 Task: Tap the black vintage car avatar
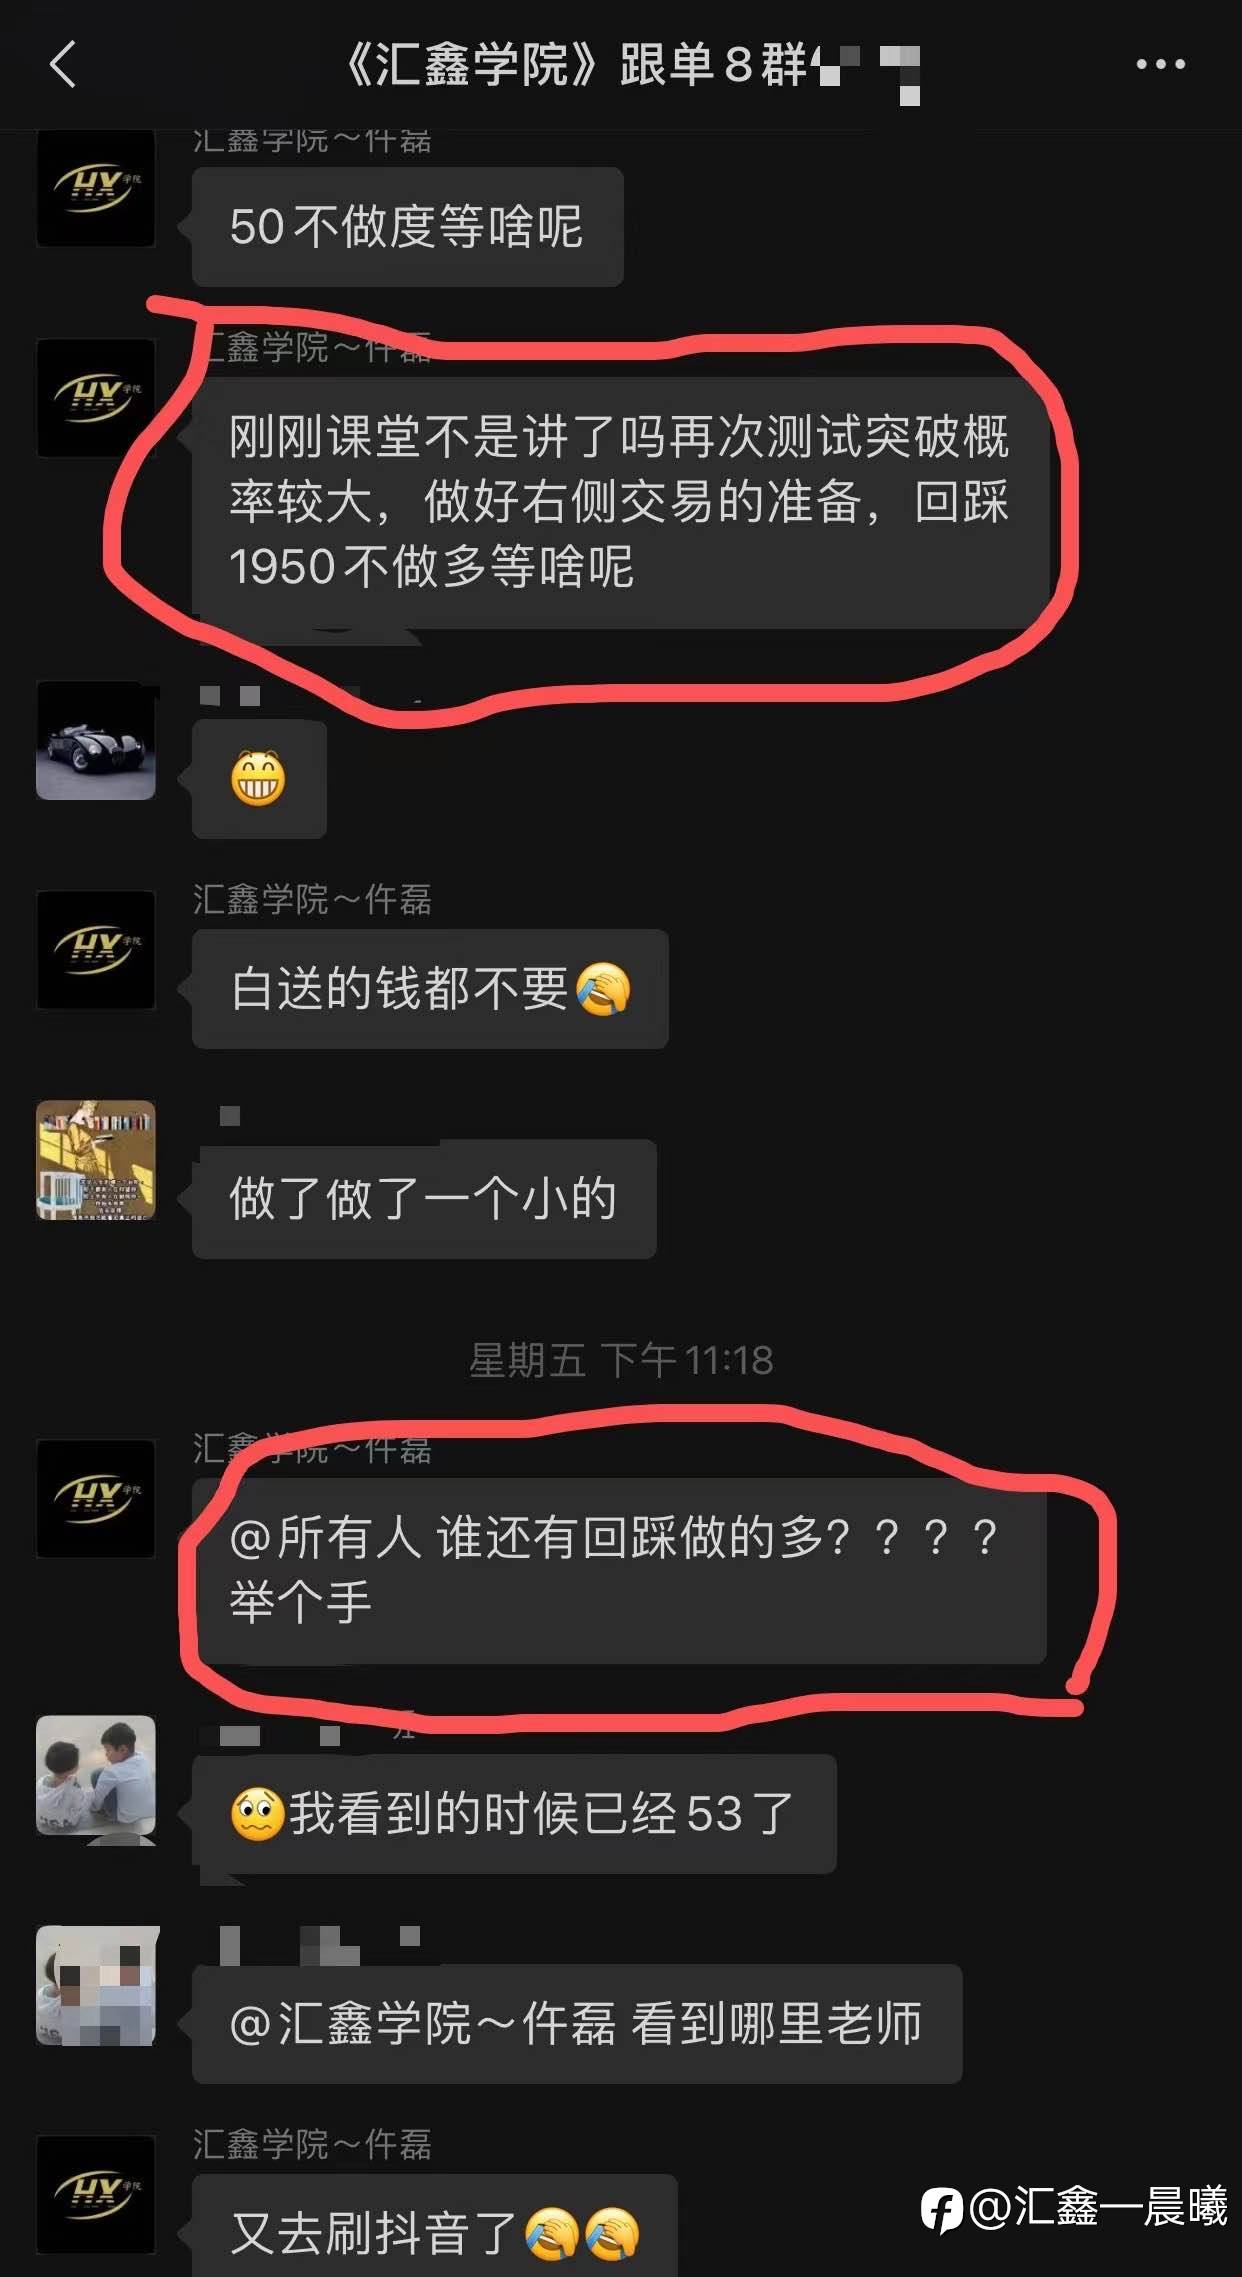click(96, 741)
